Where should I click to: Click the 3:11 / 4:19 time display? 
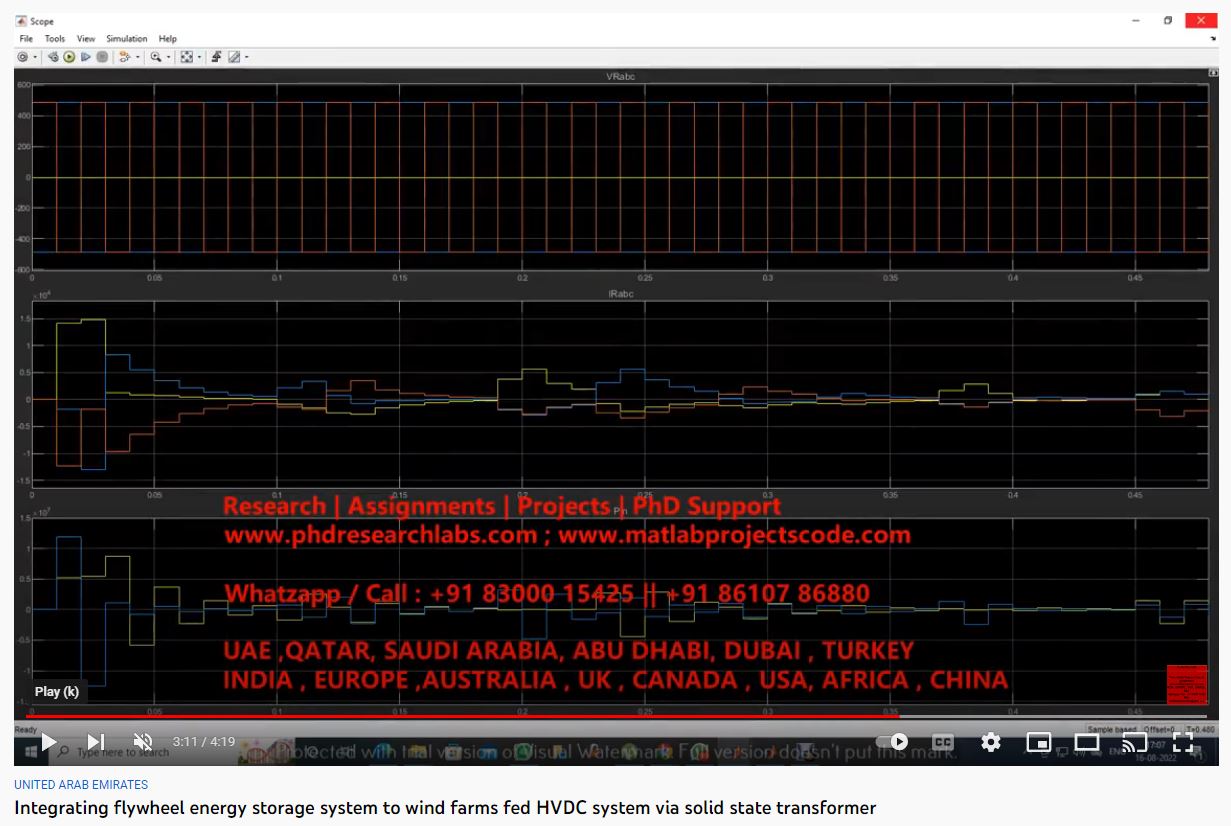tap(204, 742)
